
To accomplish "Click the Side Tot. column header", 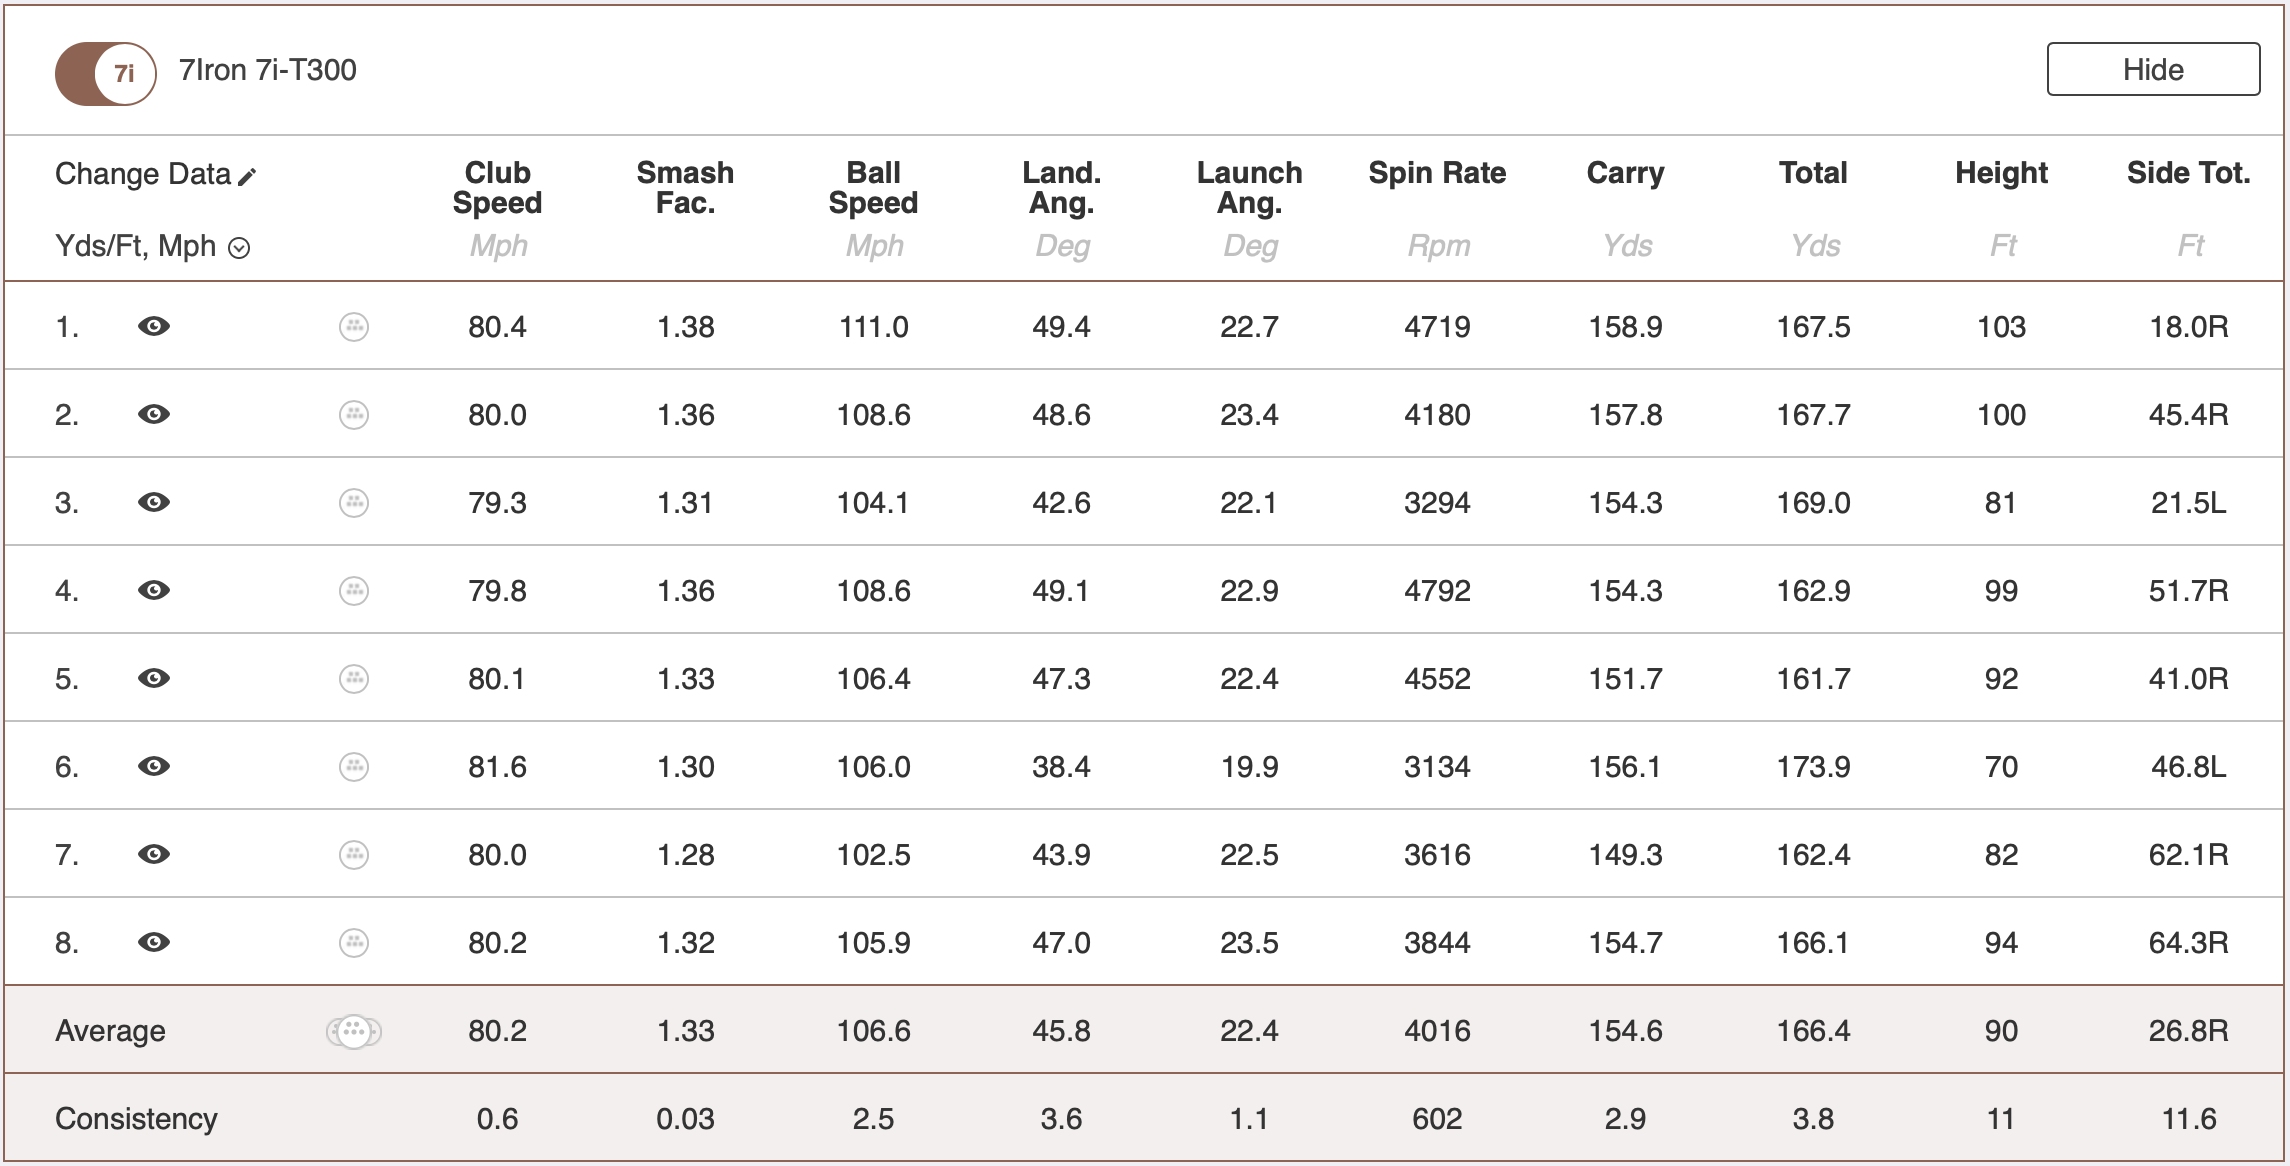I will pos(2188,173).
